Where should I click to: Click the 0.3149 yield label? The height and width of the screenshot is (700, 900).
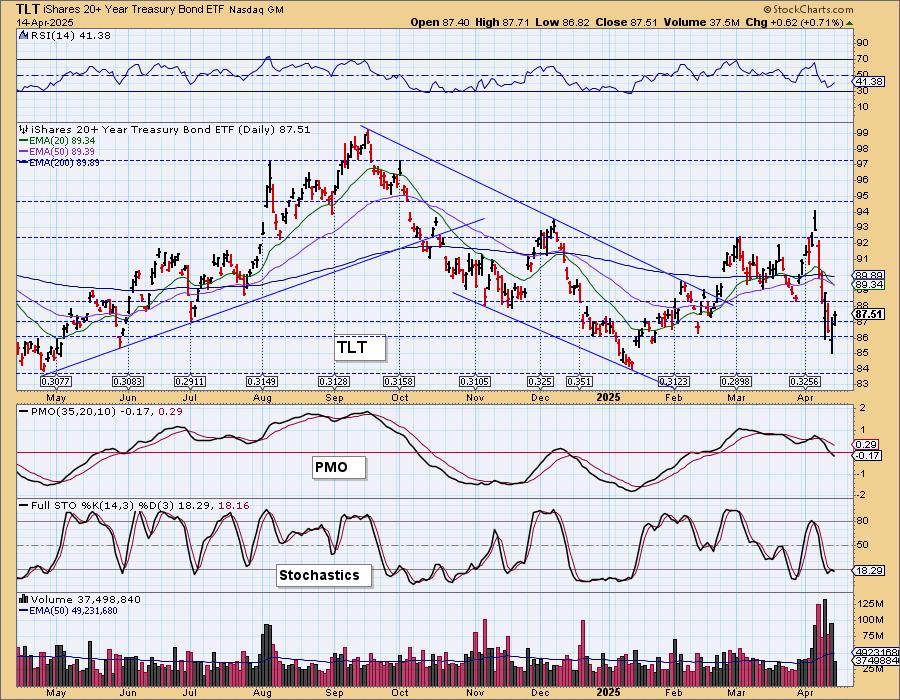pos(262,381)
